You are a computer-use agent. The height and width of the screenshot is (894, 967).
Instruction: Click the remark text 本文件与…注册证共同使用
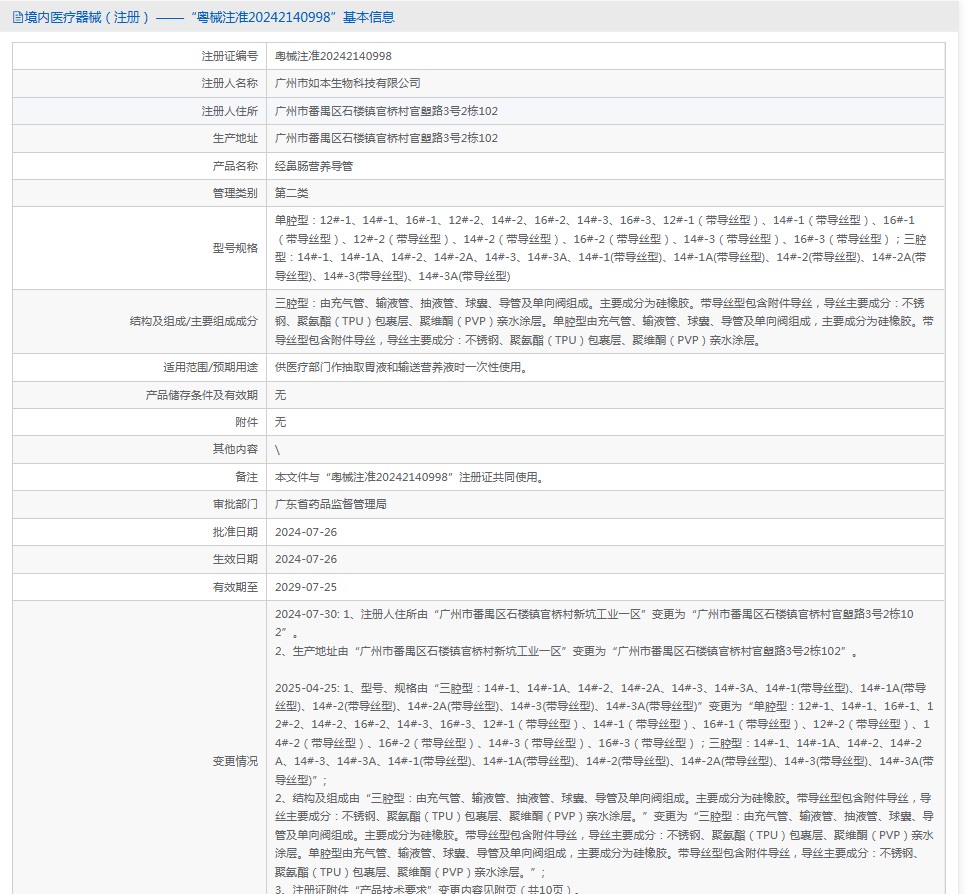point(409,477)
